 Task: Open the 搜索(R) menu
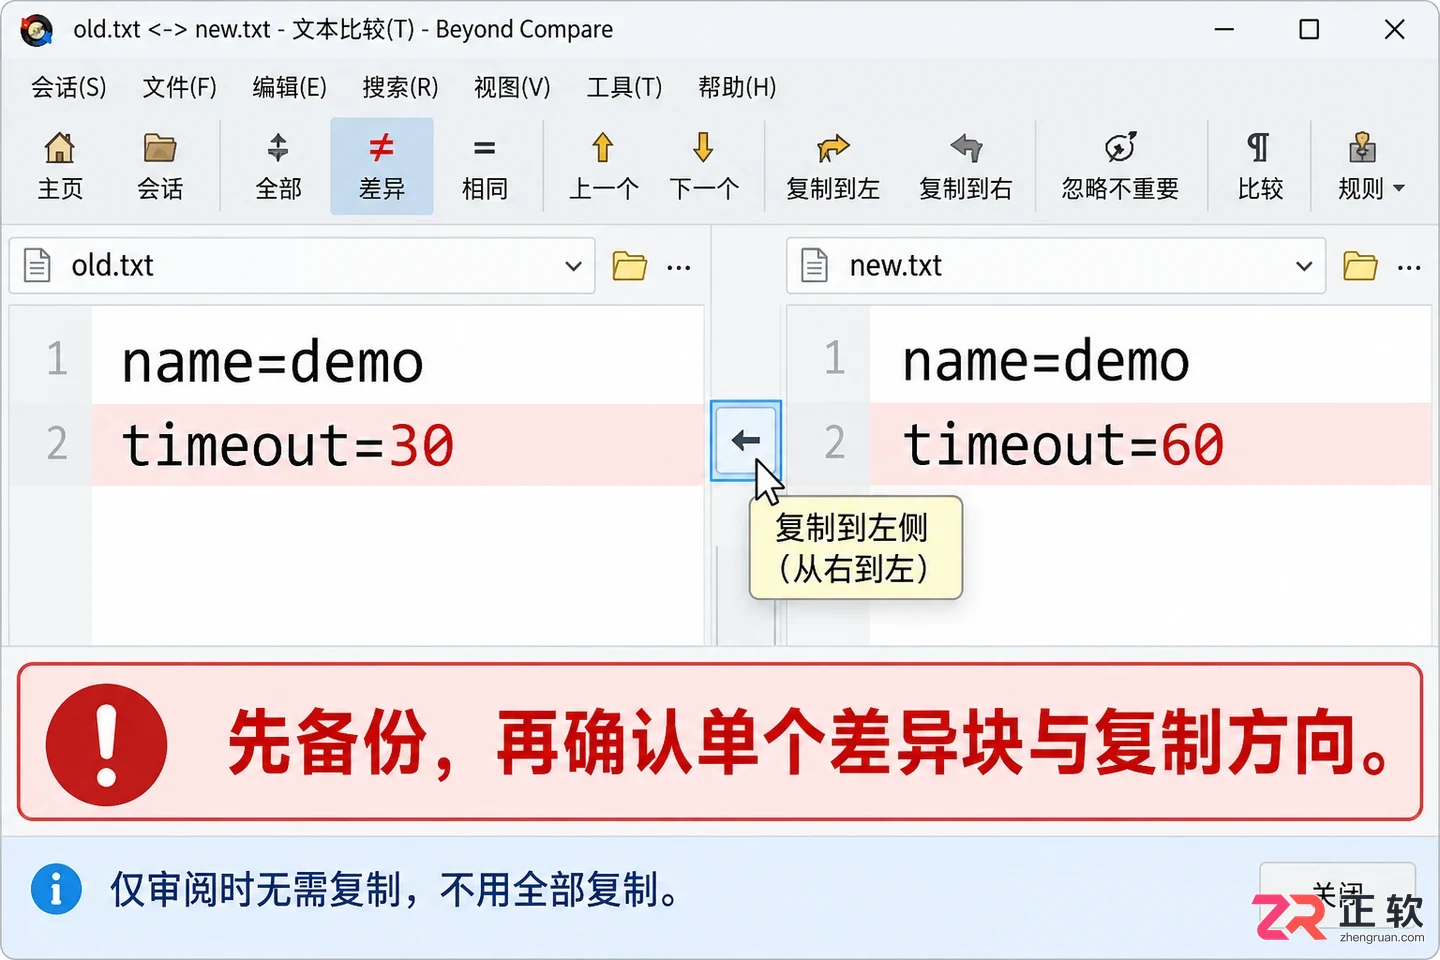[x=400, y=87]
